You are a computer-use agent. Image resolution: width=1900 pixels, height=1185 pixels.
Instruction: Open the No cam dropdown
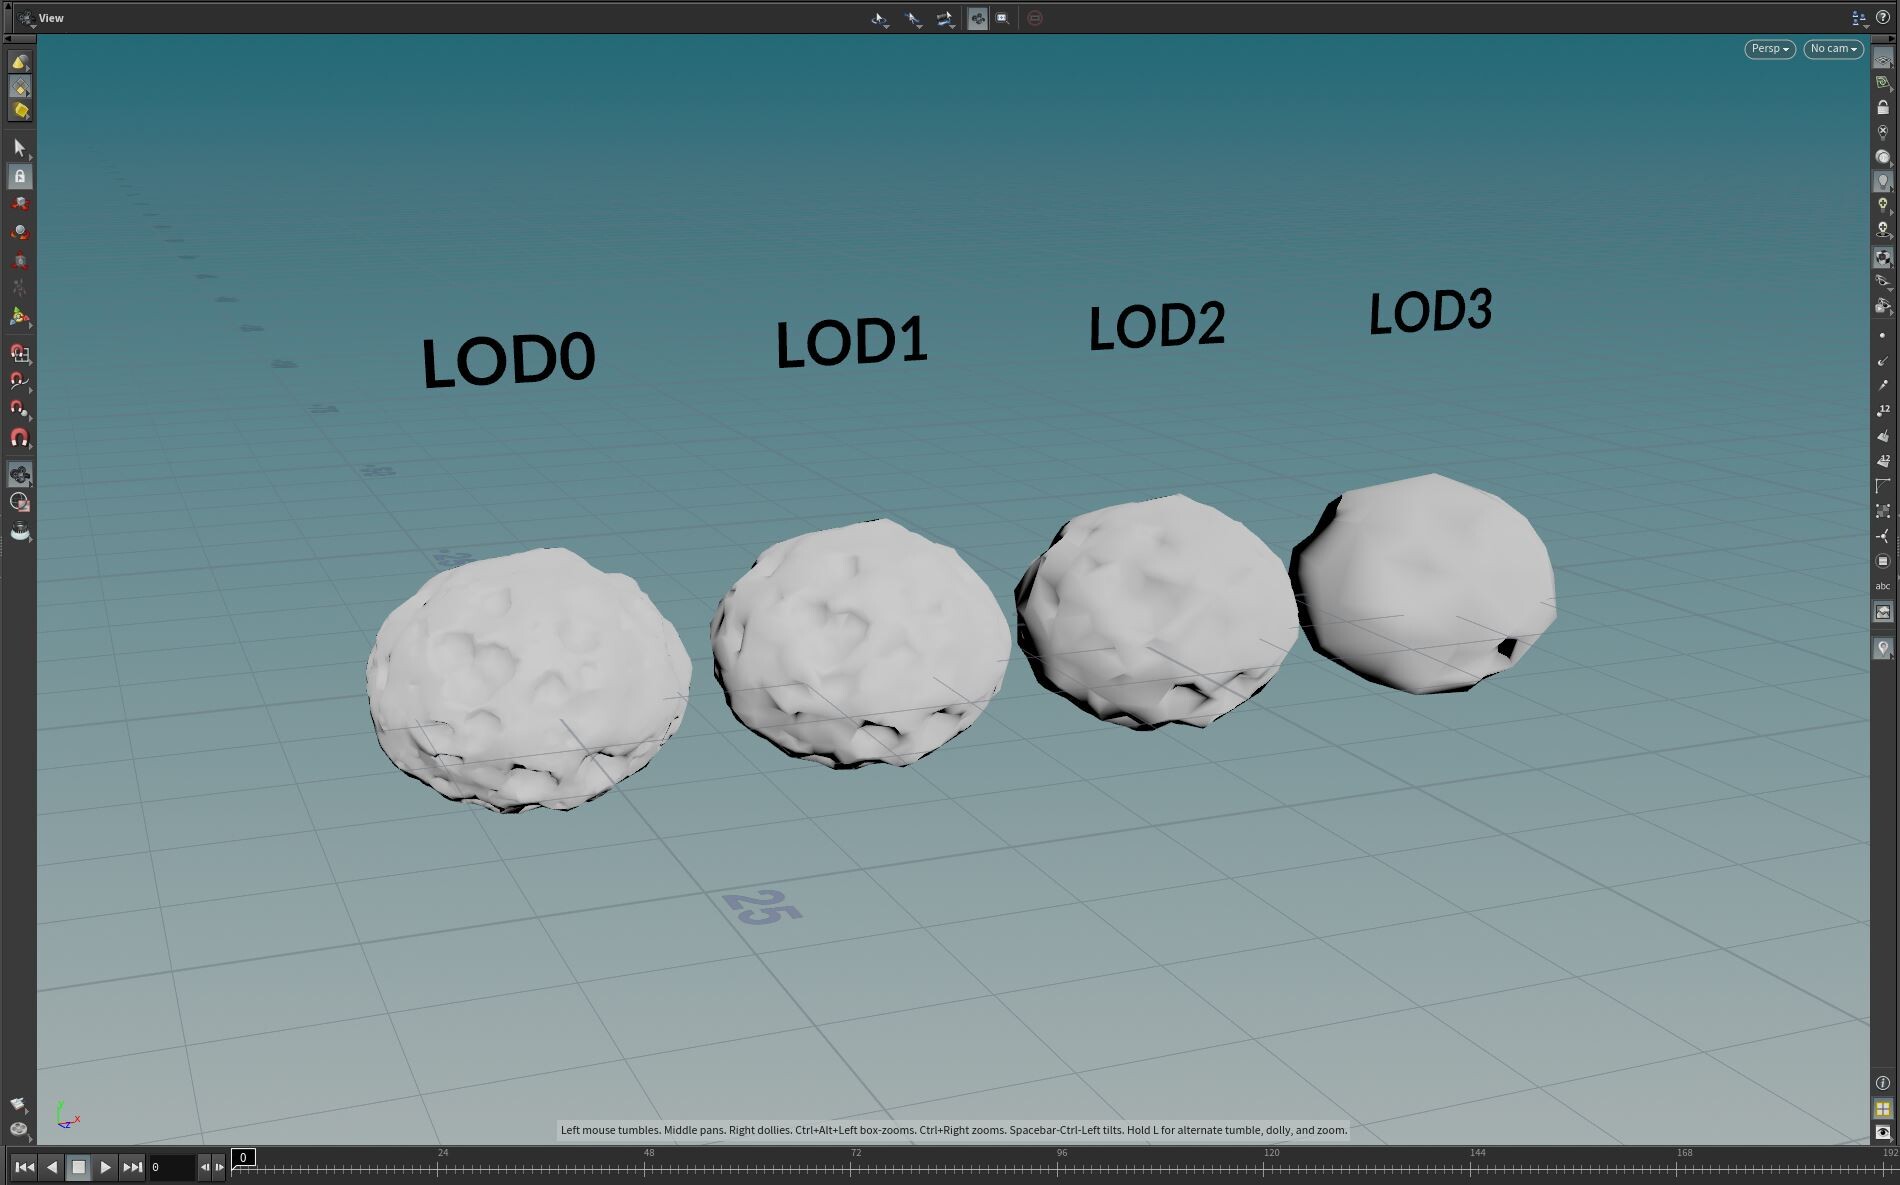click(1832, 48)
